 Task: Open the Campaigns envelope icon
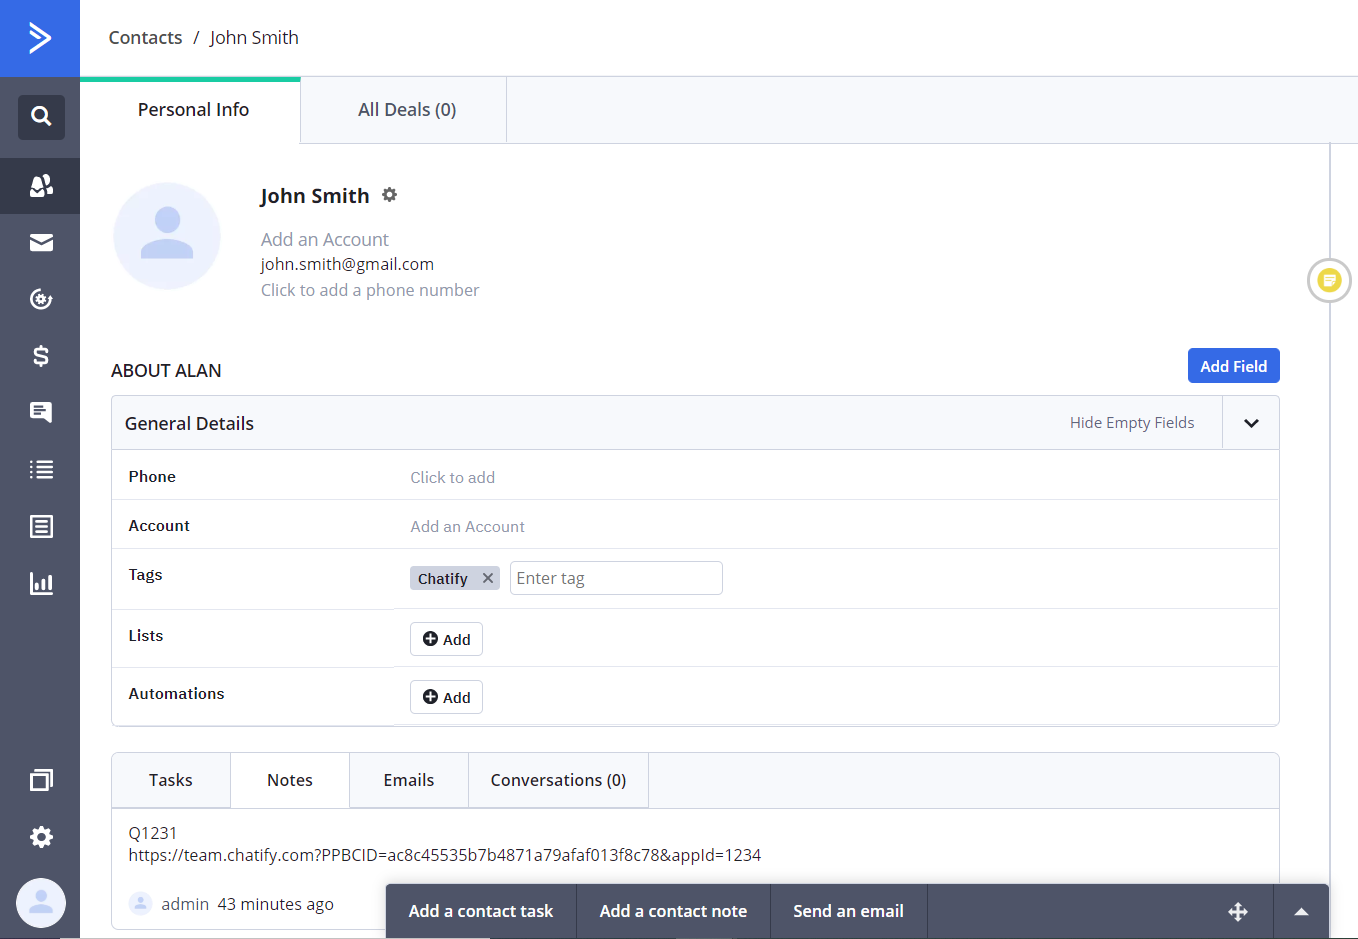pos(41,243)
